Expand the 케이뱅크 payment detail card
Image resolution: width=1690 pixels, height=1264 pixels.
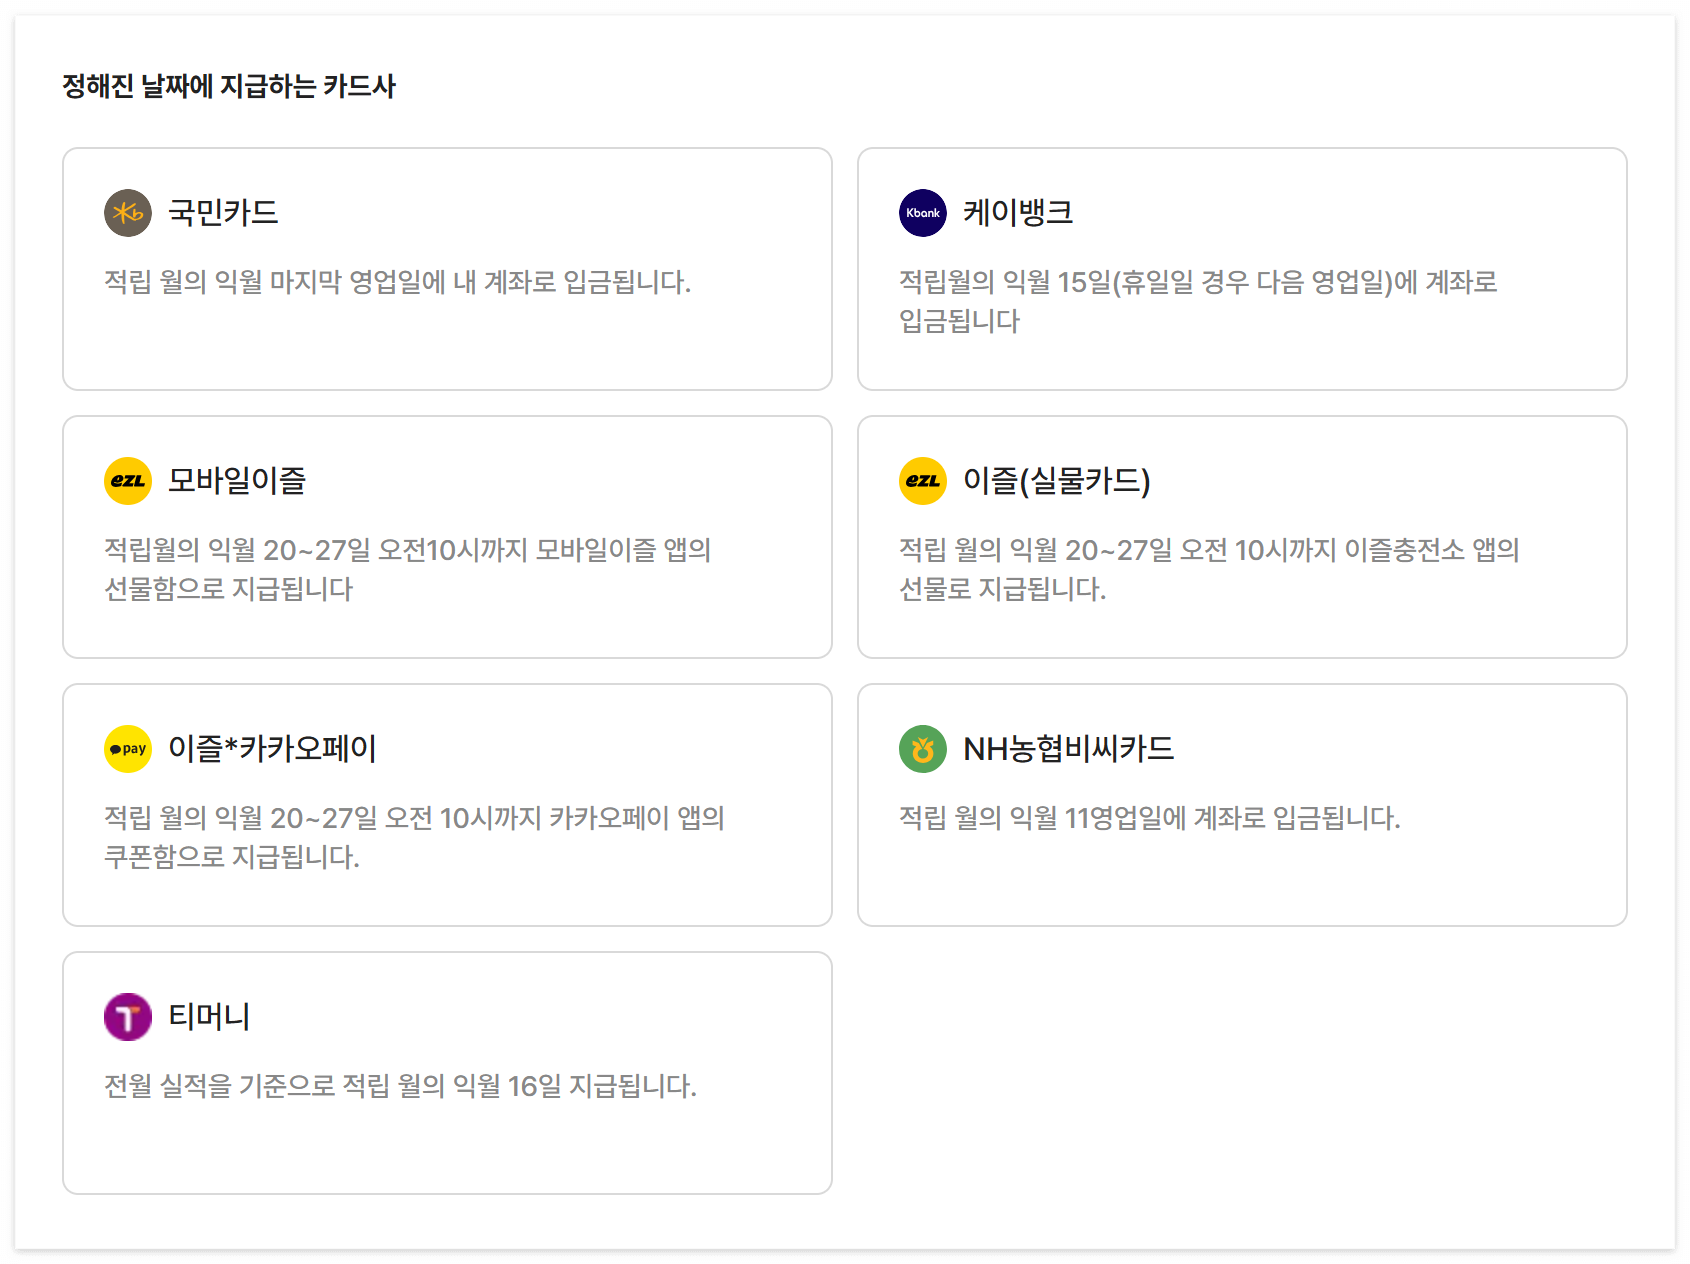point(1242,268)
